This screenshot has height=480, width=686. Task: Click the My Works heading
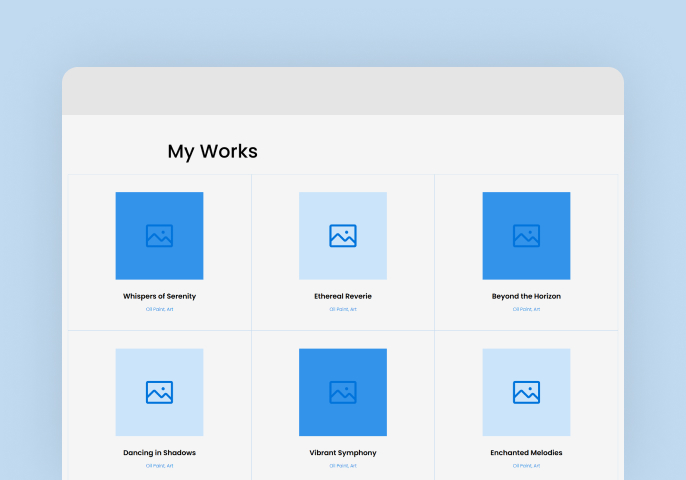tap(213, 151)
